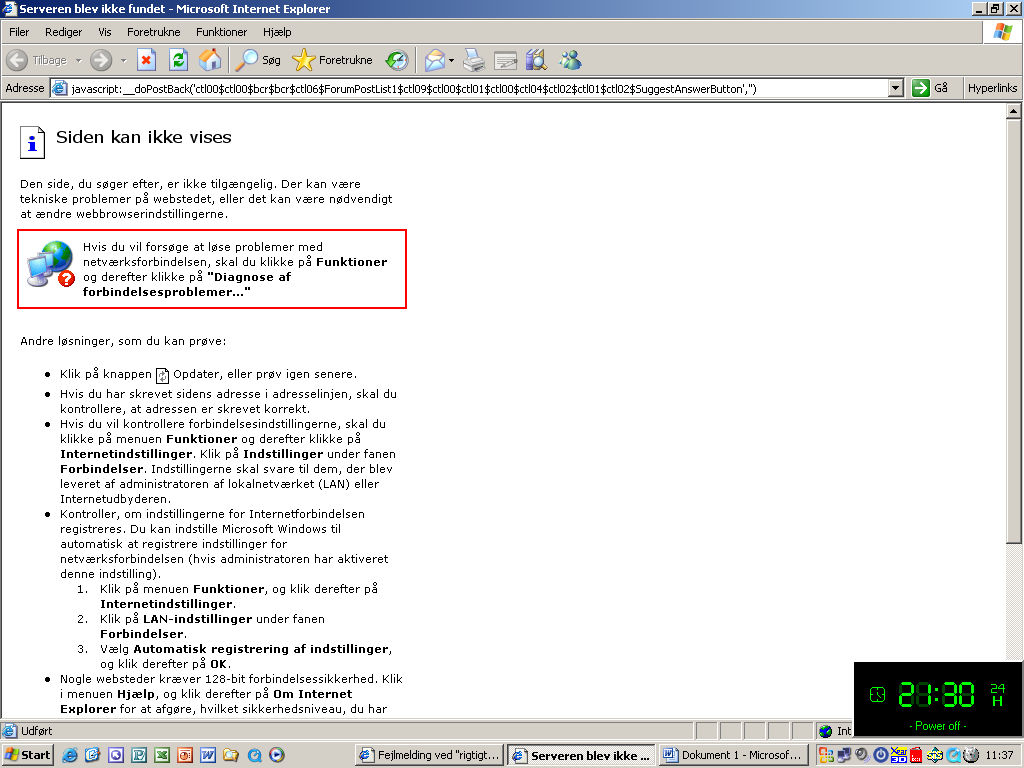This screenshot has height=768, width=1024.
Task: Open the Vis menu
Action: click(104, 32)
